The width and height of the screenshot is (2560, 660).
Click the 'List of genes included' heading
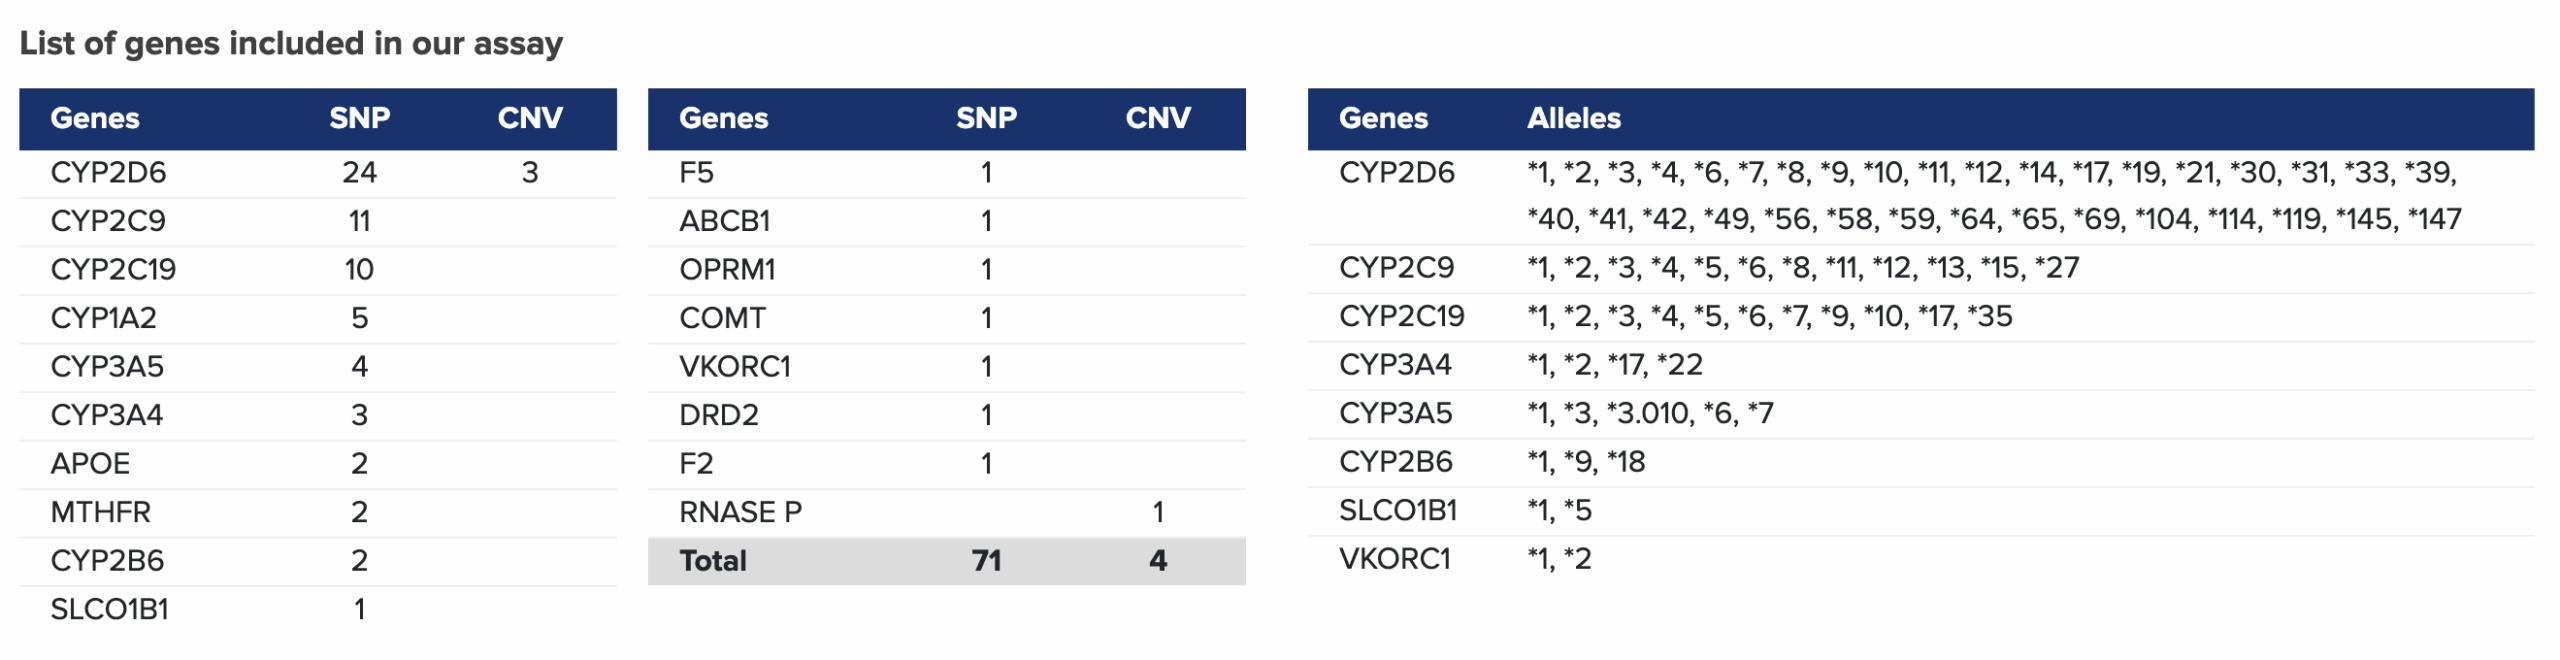(x=291, y=44)
